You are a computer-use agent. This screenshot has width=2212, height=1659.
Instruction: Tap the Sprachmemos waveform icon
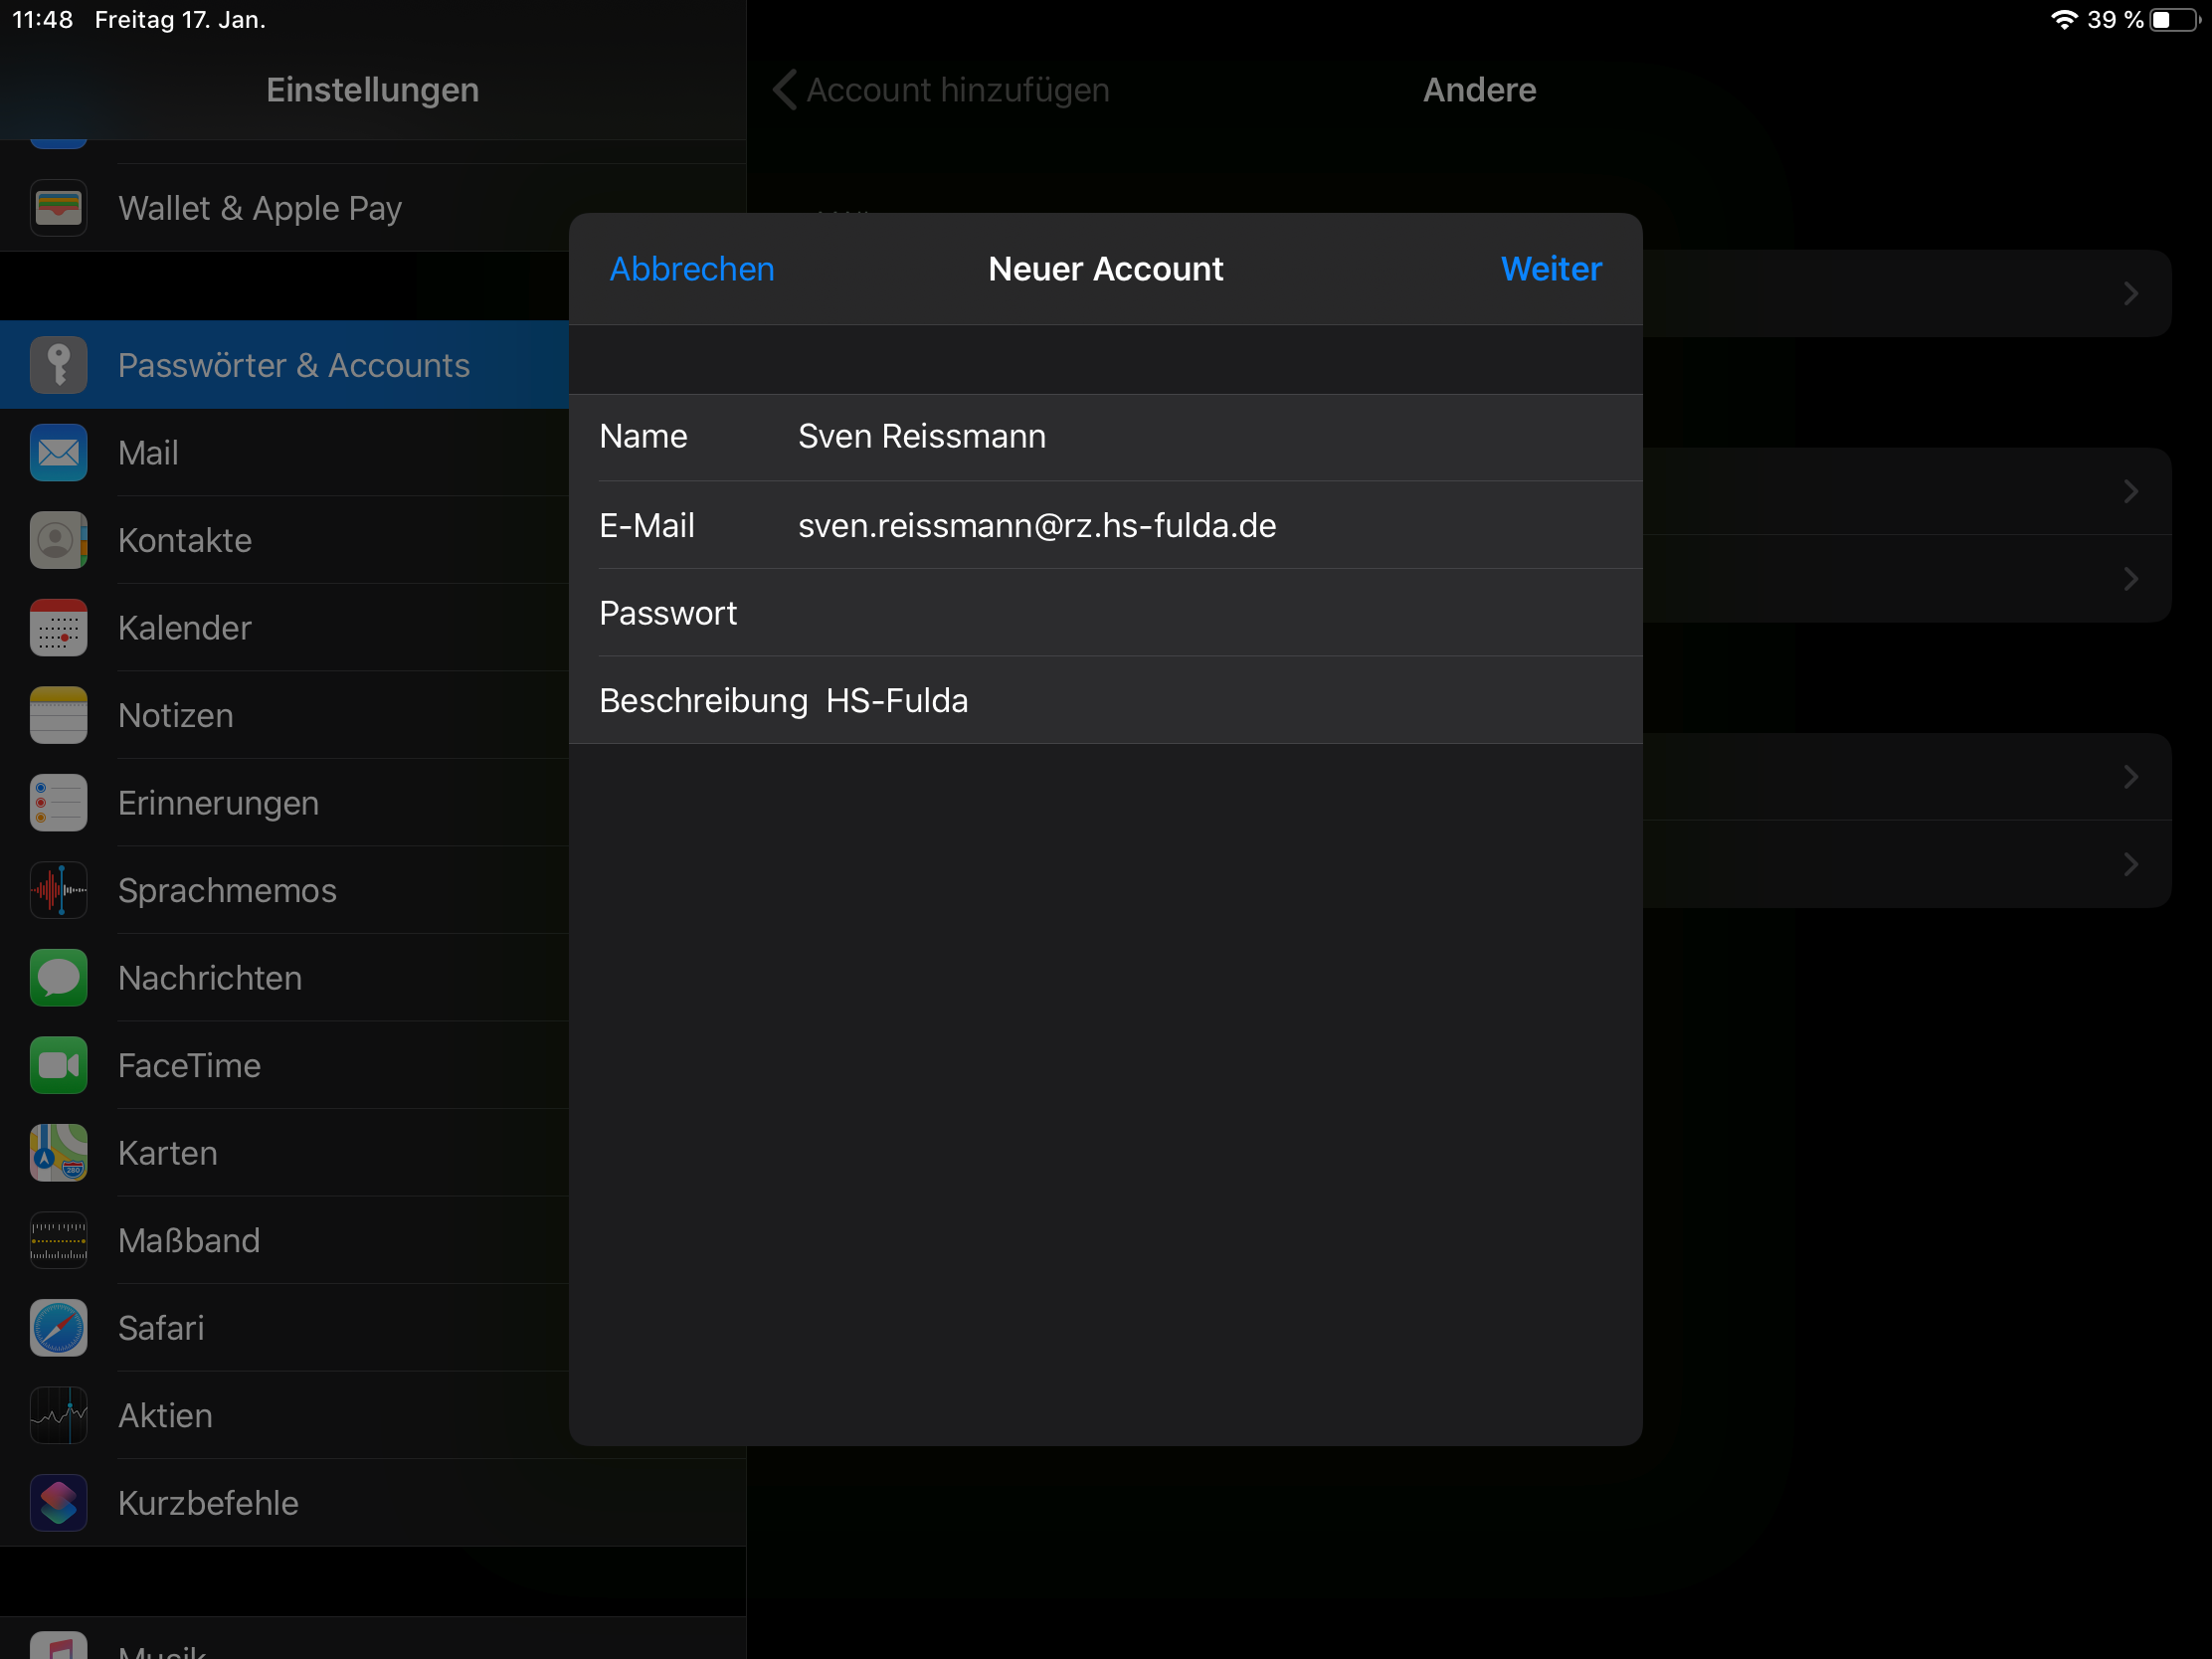(58, 890)
